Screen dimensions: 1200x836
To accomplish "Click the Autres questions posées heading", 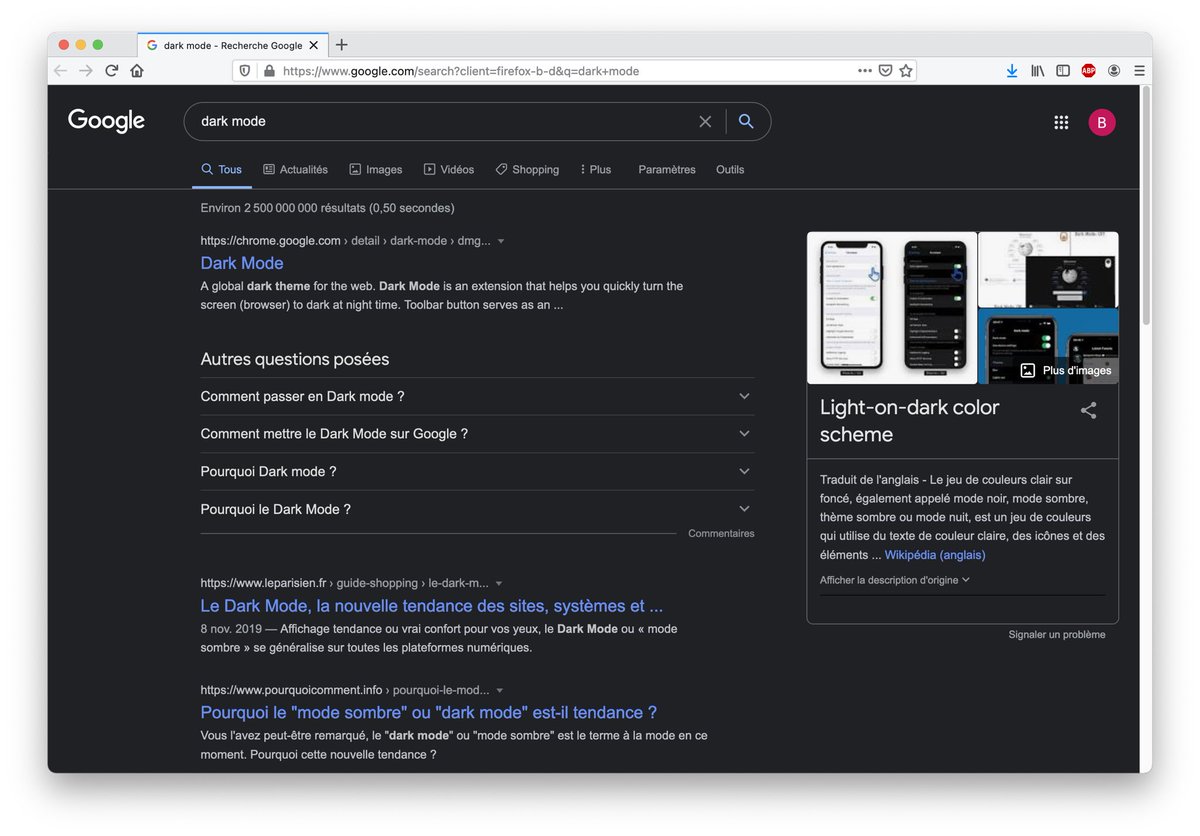I will [x=295, y=359].
